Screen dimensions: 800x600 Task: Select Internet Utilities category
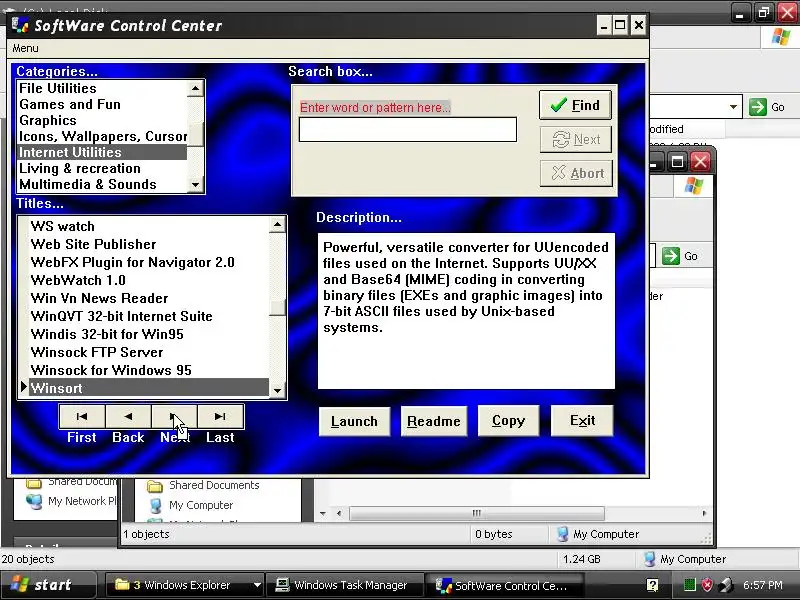point(102,152)
